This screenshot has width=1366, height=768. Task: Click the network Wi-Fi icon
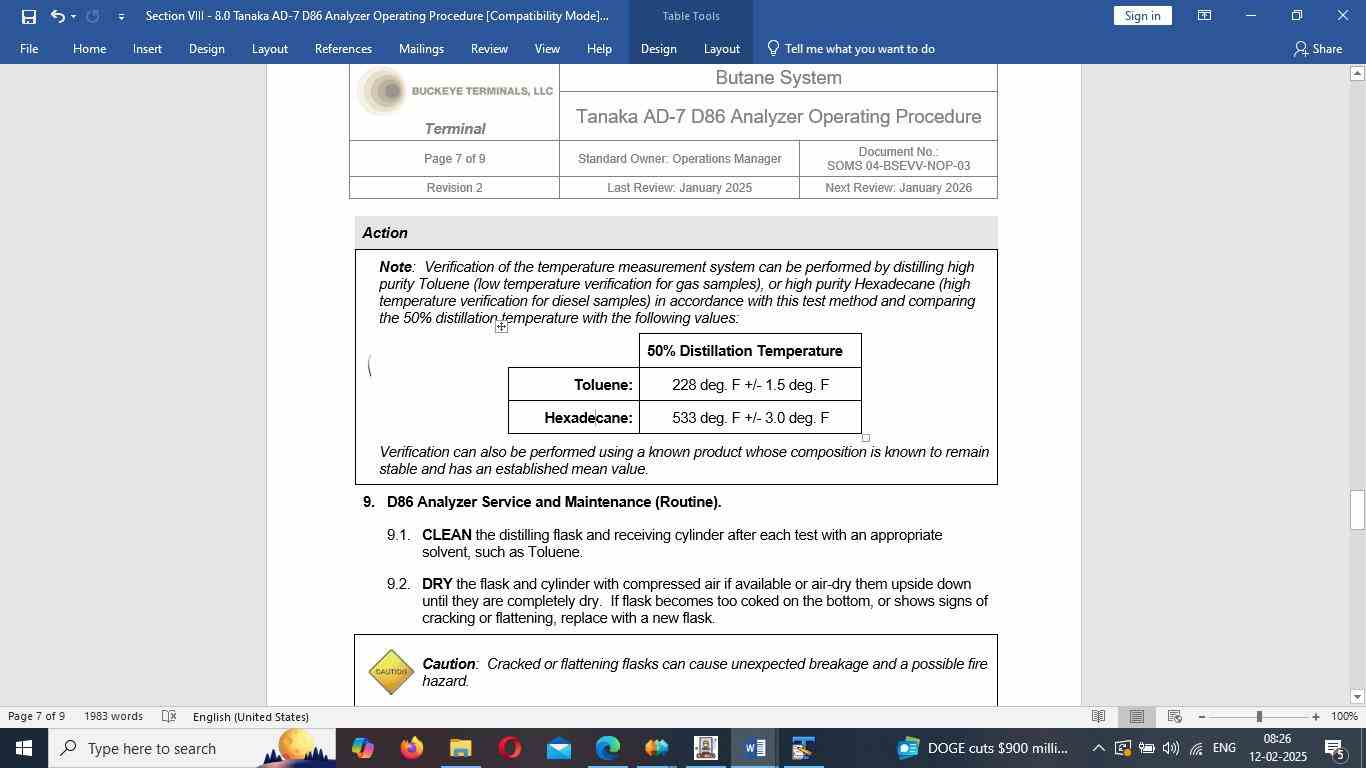pyautogui.click(x=1196, y=748)
